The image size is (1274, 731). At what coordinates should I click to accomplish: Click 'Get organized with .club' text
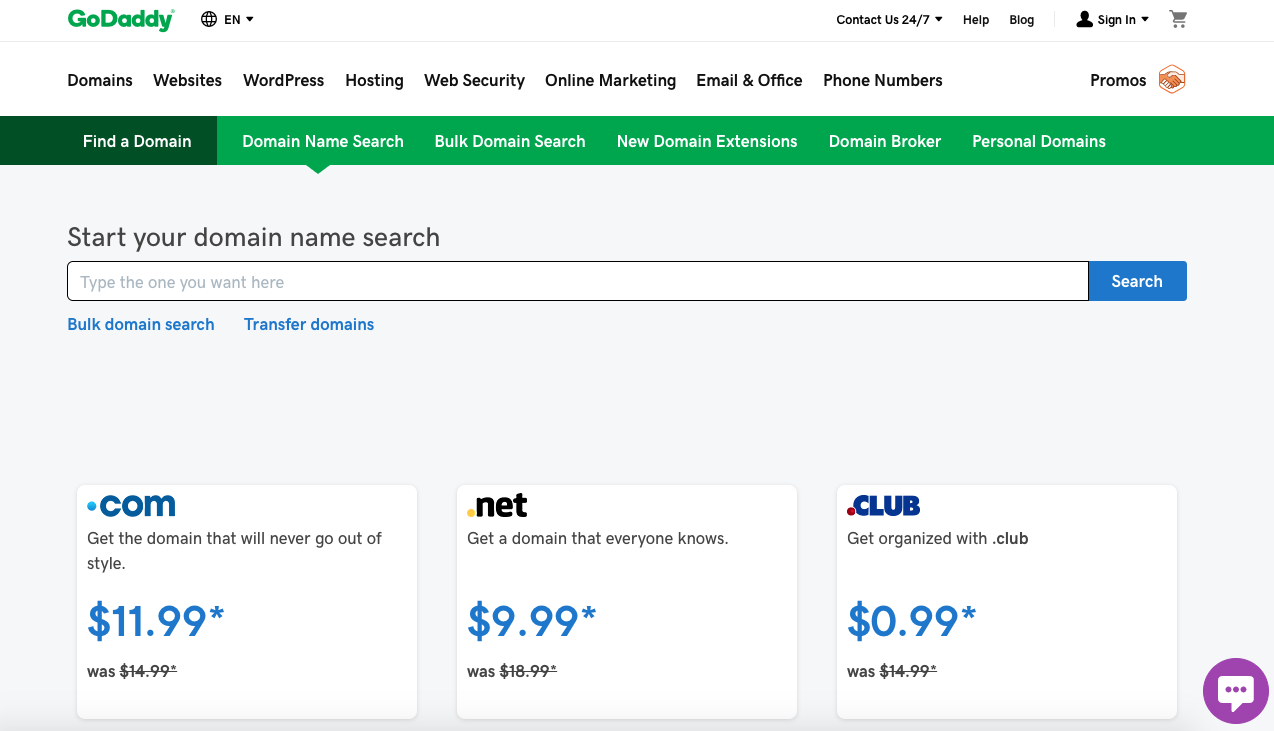[x=938, y=538]
